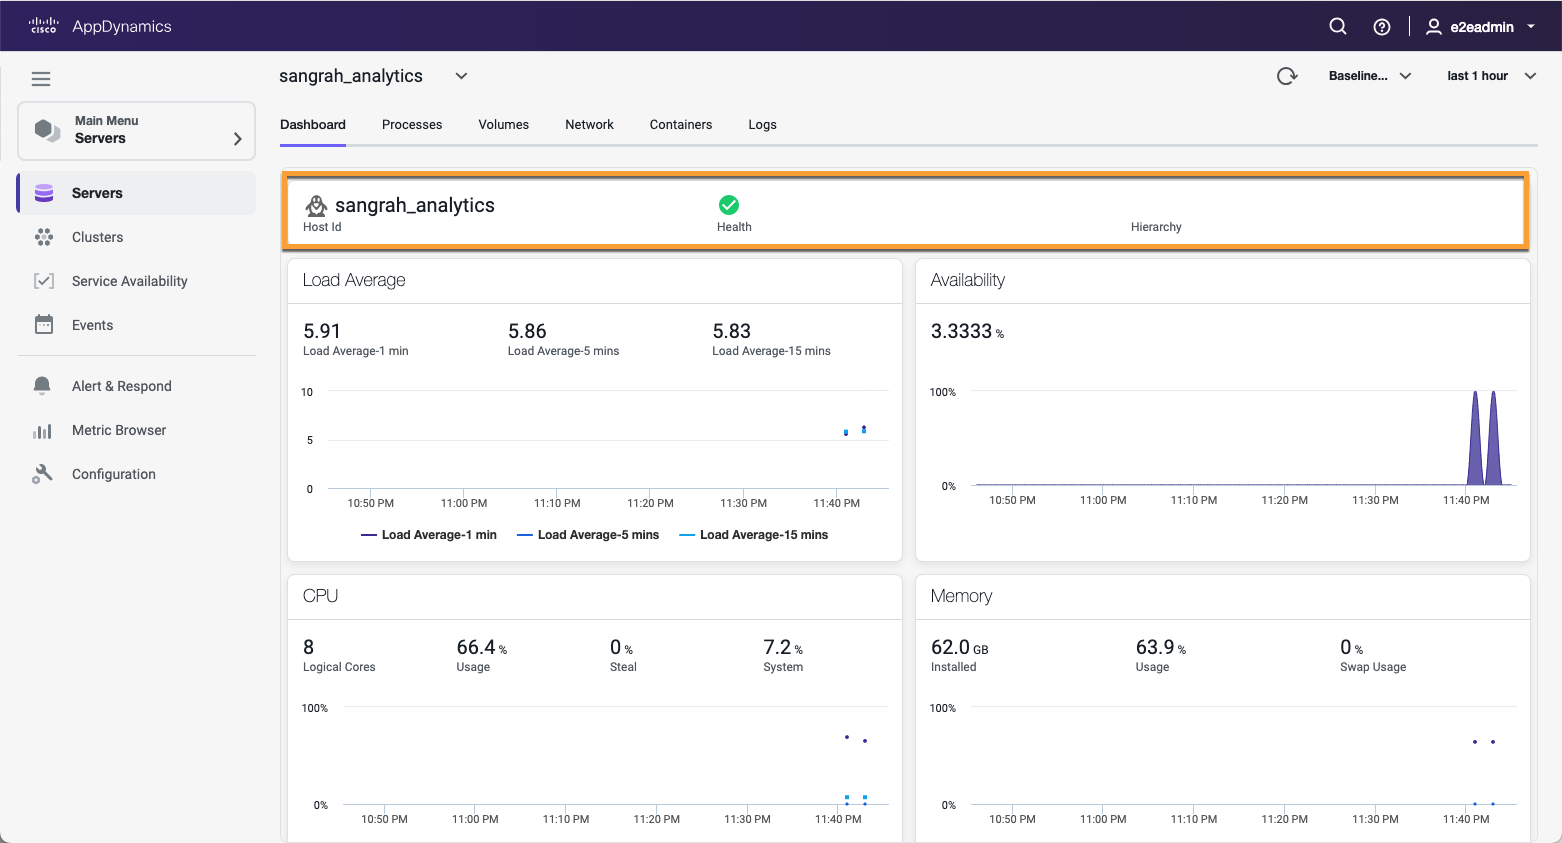The height and width of the screenshot is (843, 1562).
Task: Click the 0 % Steal value
Action: [x=621, y=647]
